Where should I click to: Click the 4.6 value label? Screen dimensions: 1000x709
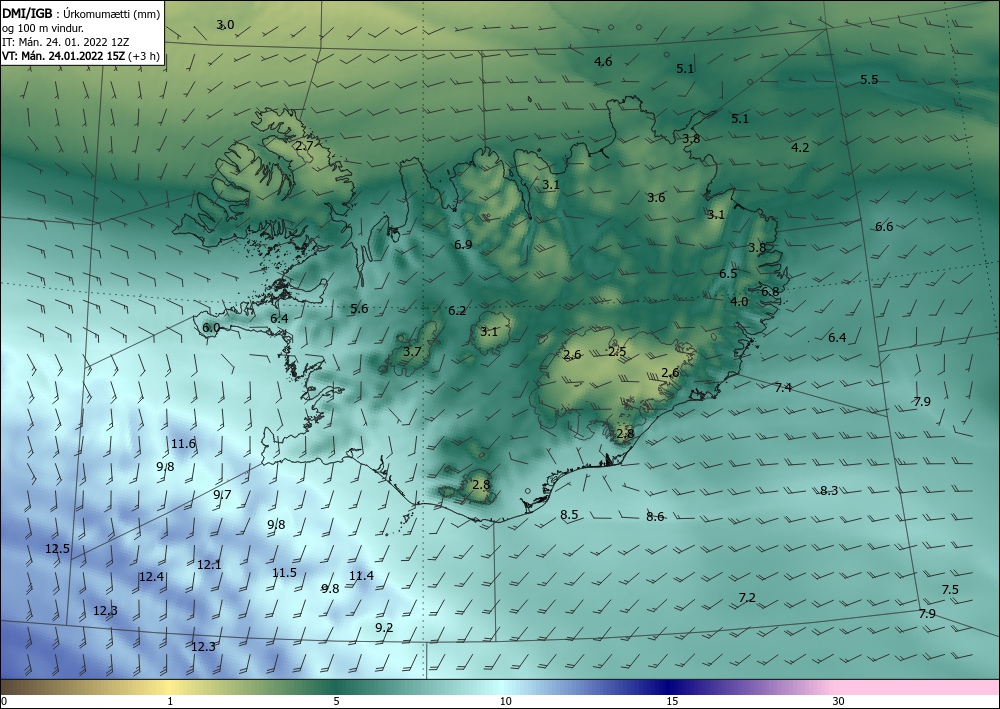pyautogui.click(x=603, y=61)
